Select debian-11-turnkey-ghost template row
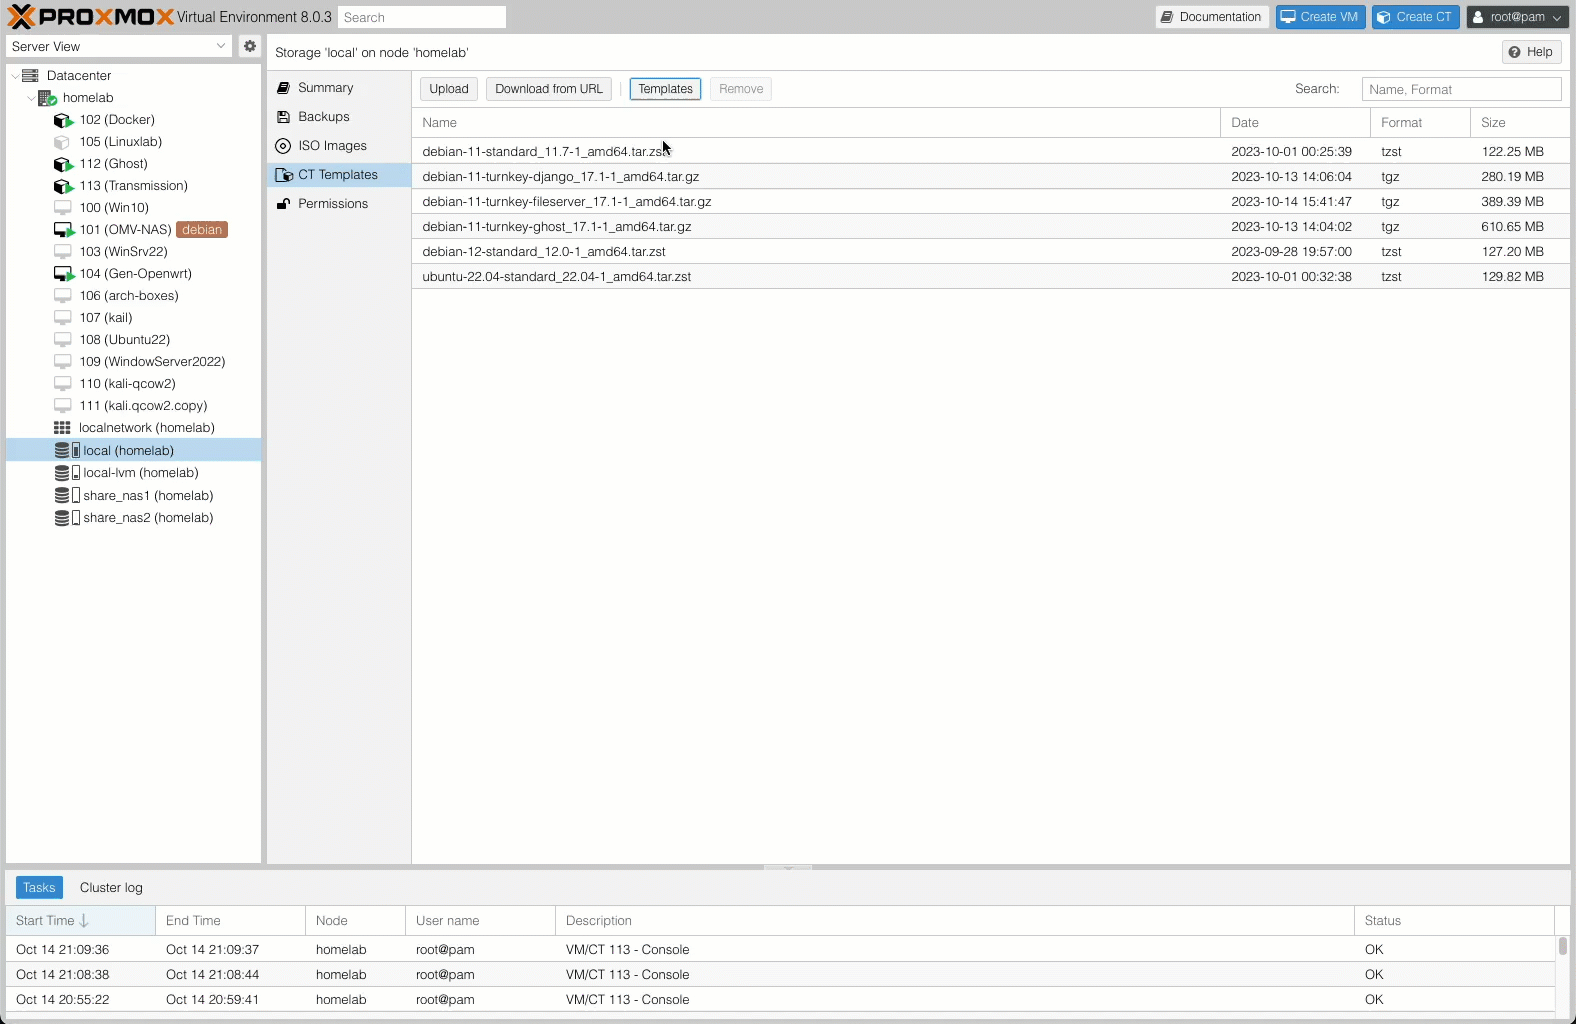 pos(990,227)
